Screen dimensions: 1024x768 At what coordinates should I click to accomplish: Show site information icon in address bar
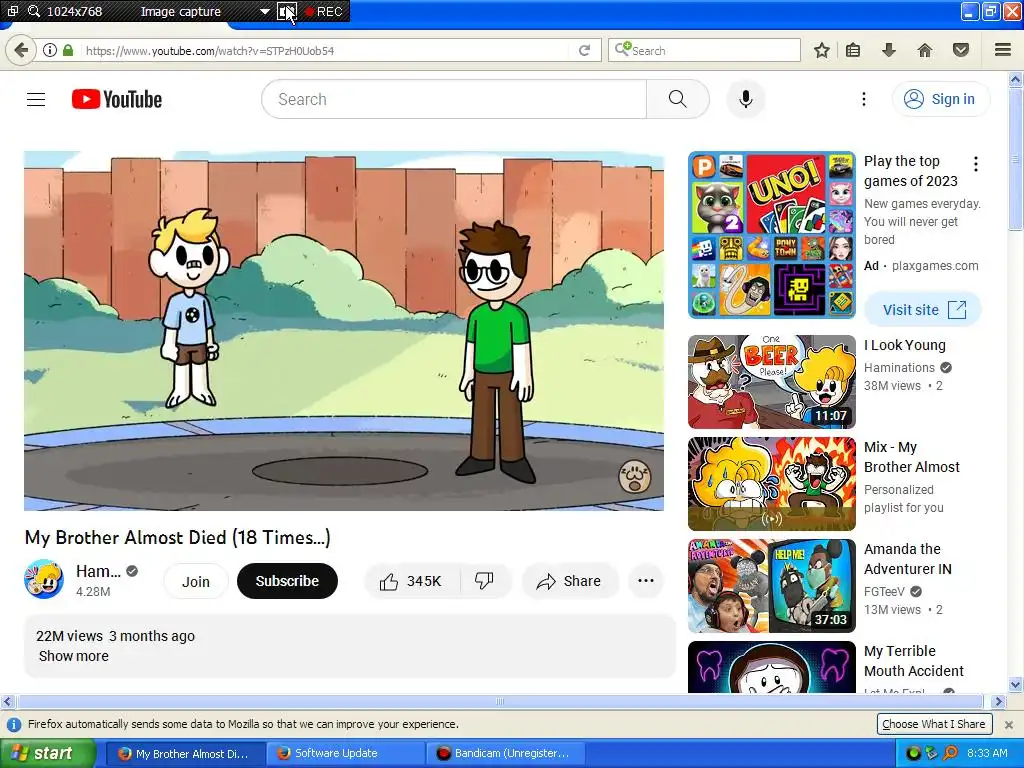pyautogui.click(x=50, y=50)
